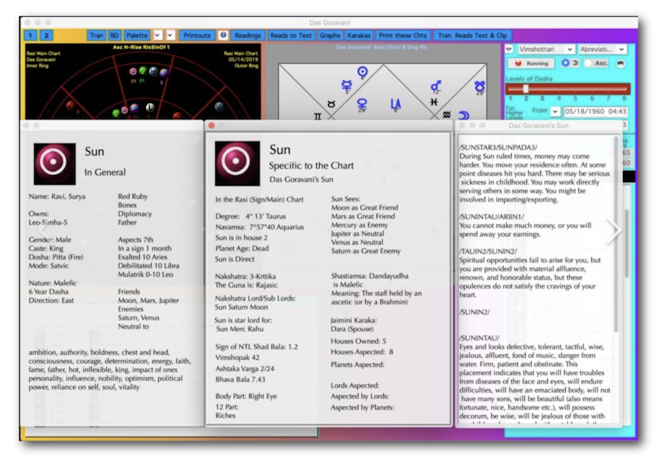
Task: Open the Karakas tab
Action: [360, 35]
